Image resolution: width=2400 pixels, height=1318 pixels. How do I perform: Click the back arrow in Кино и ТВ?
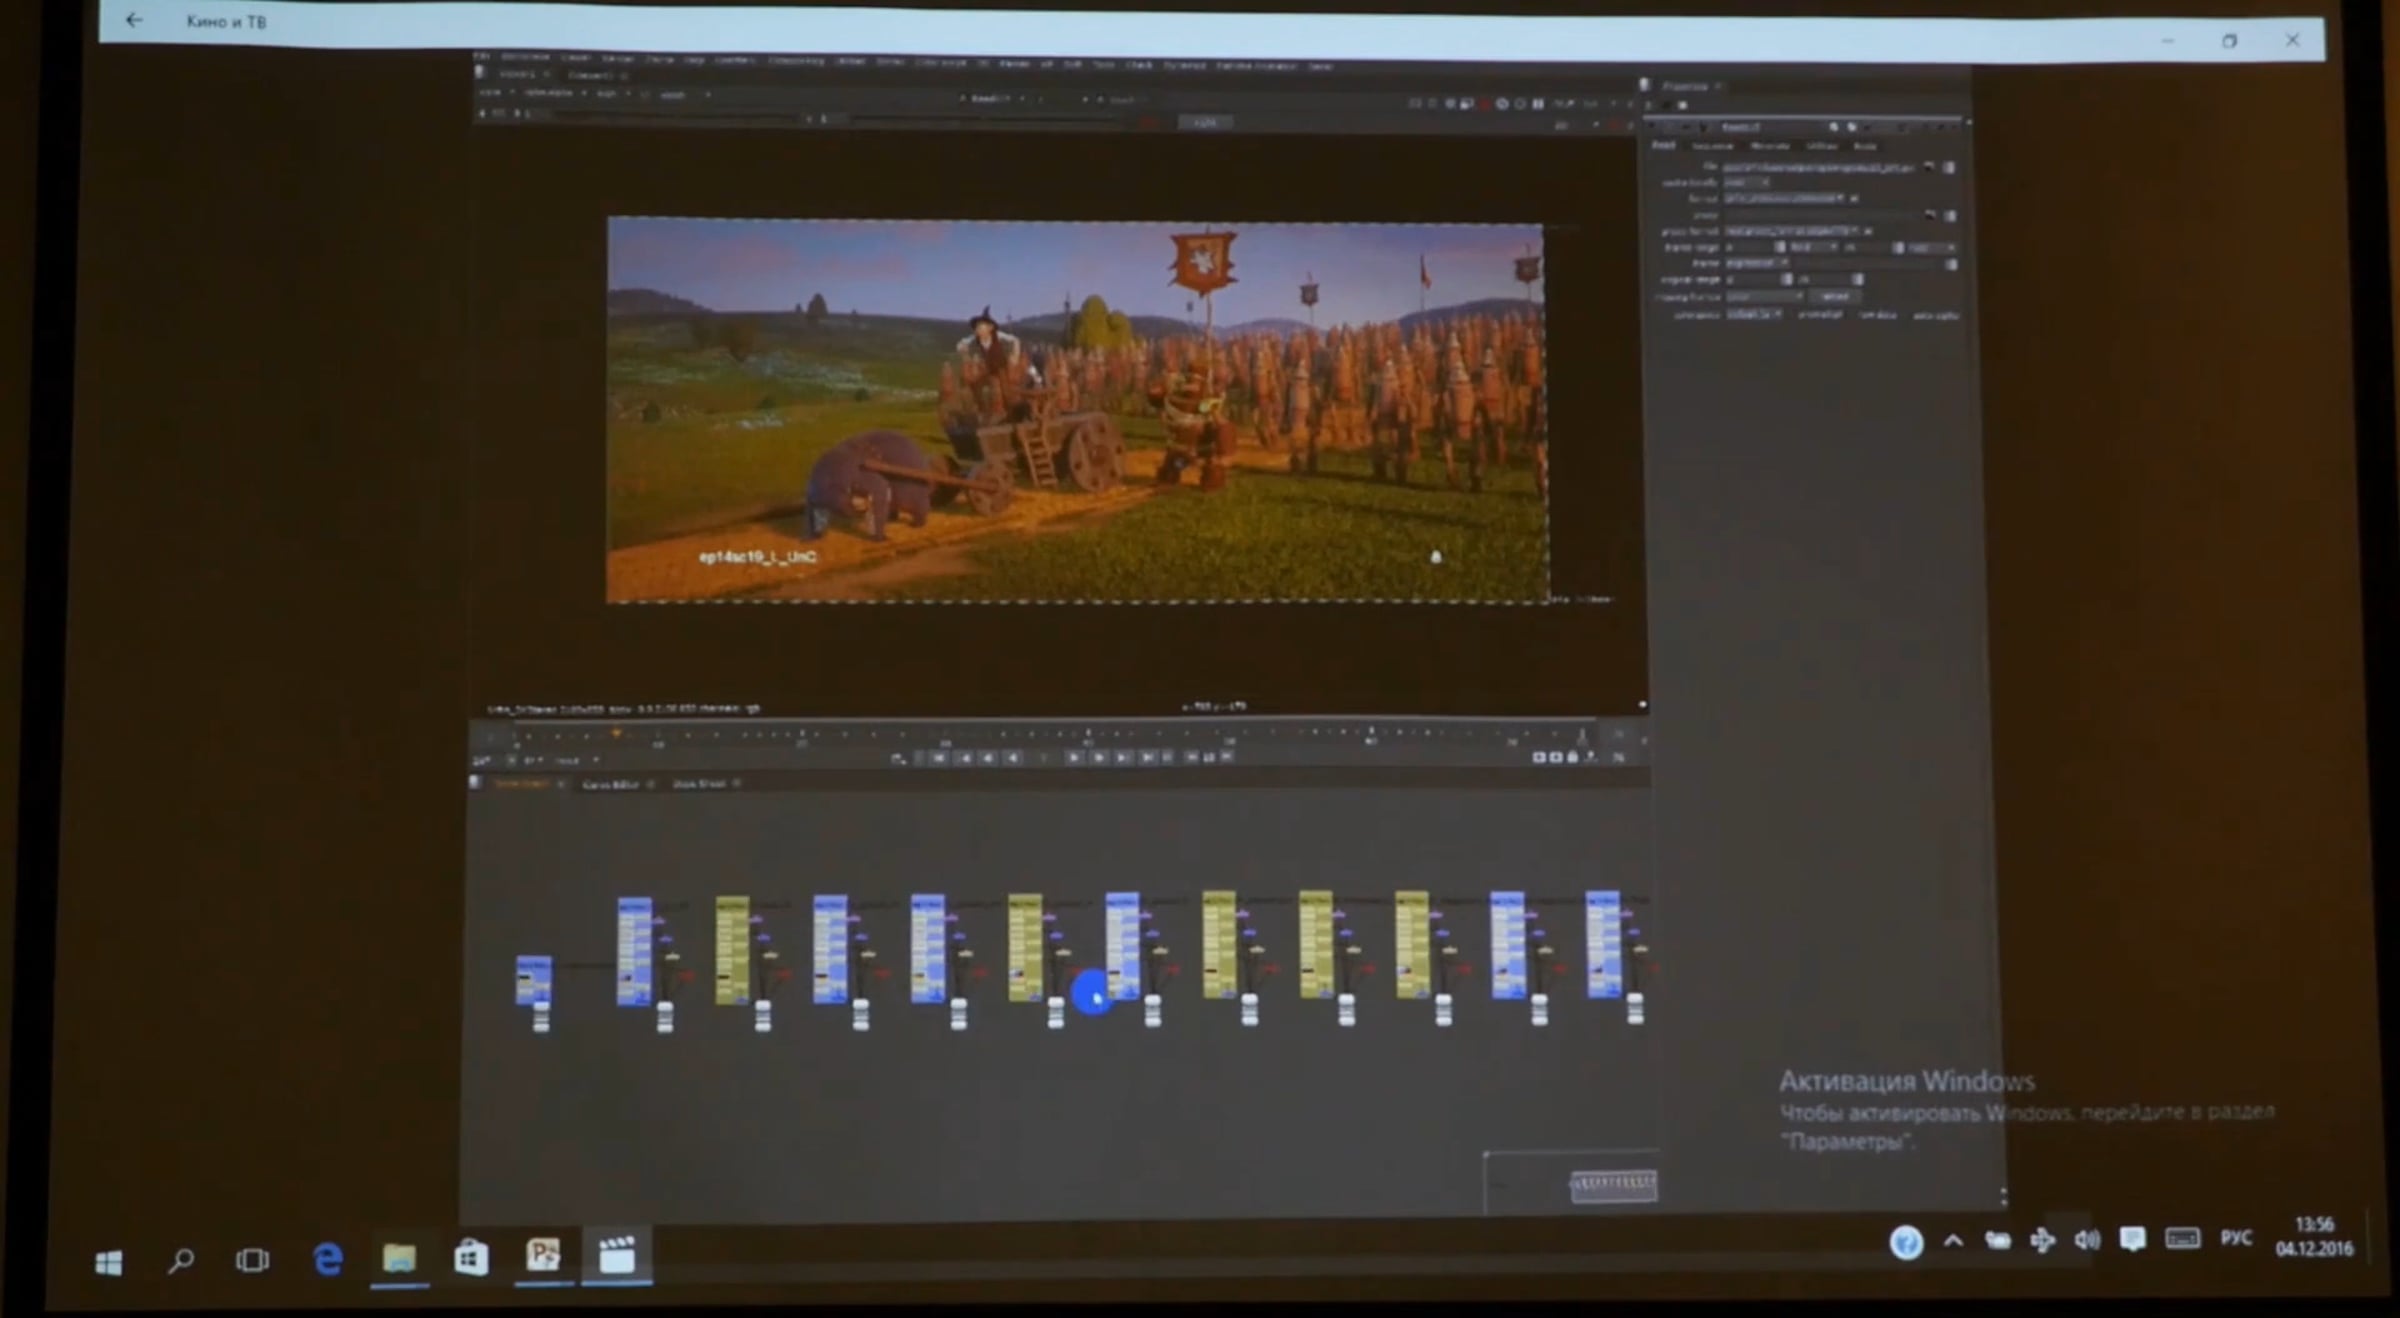[134, 20]
